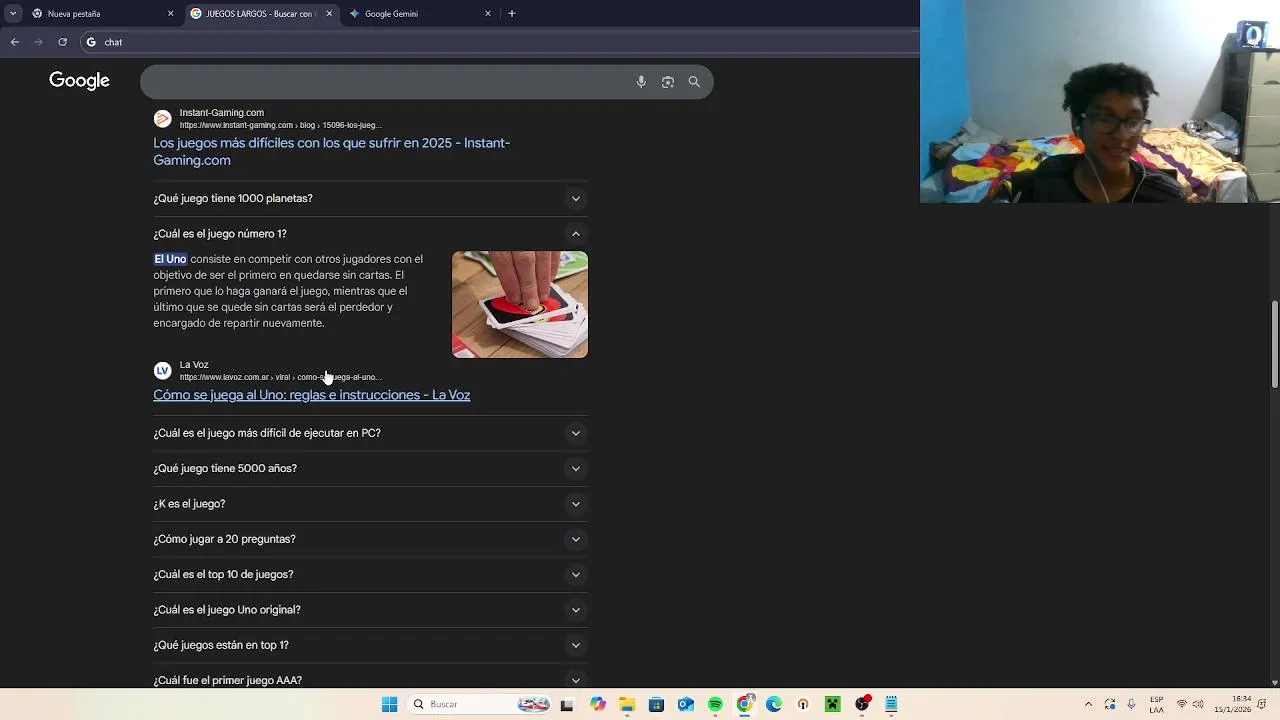The width and height of the screenshot is (1280, 720).
Task: Click the microphone icon in system tray
Action: [1131, 704]
